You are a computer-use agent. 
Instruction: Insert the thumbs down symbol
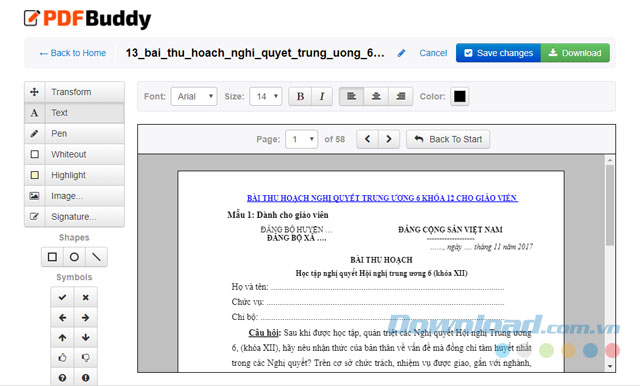(x=85, y=358)
